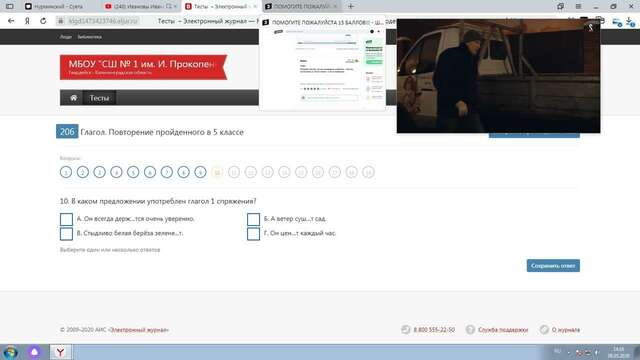Launch Yandex Browser from the taskbar
The image size is (640, 360).
click(60, 352)
